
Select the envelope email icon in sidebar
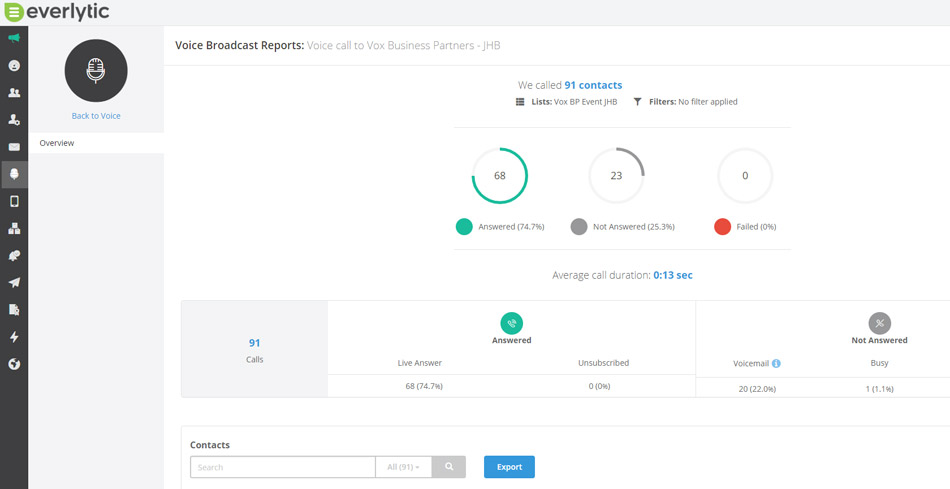(x=14, y=147)
